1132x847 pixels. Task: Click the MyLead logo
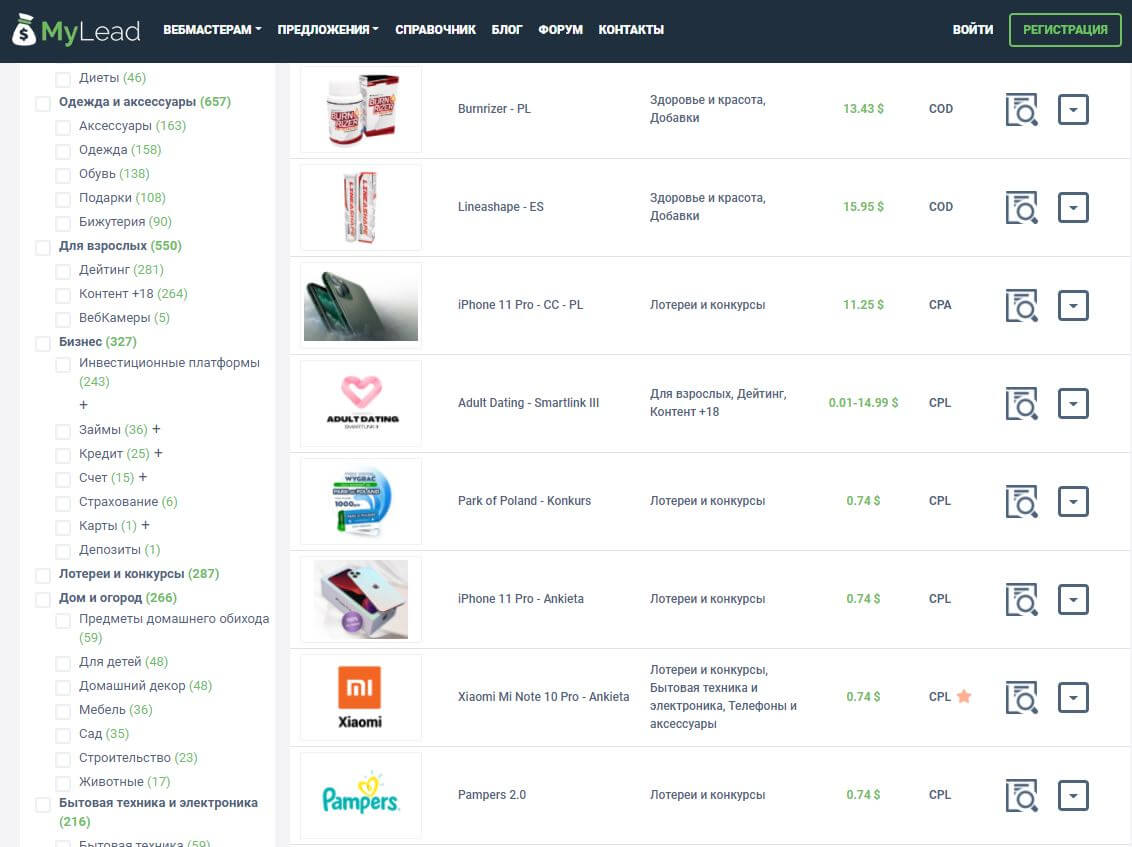tap(76, 30)
